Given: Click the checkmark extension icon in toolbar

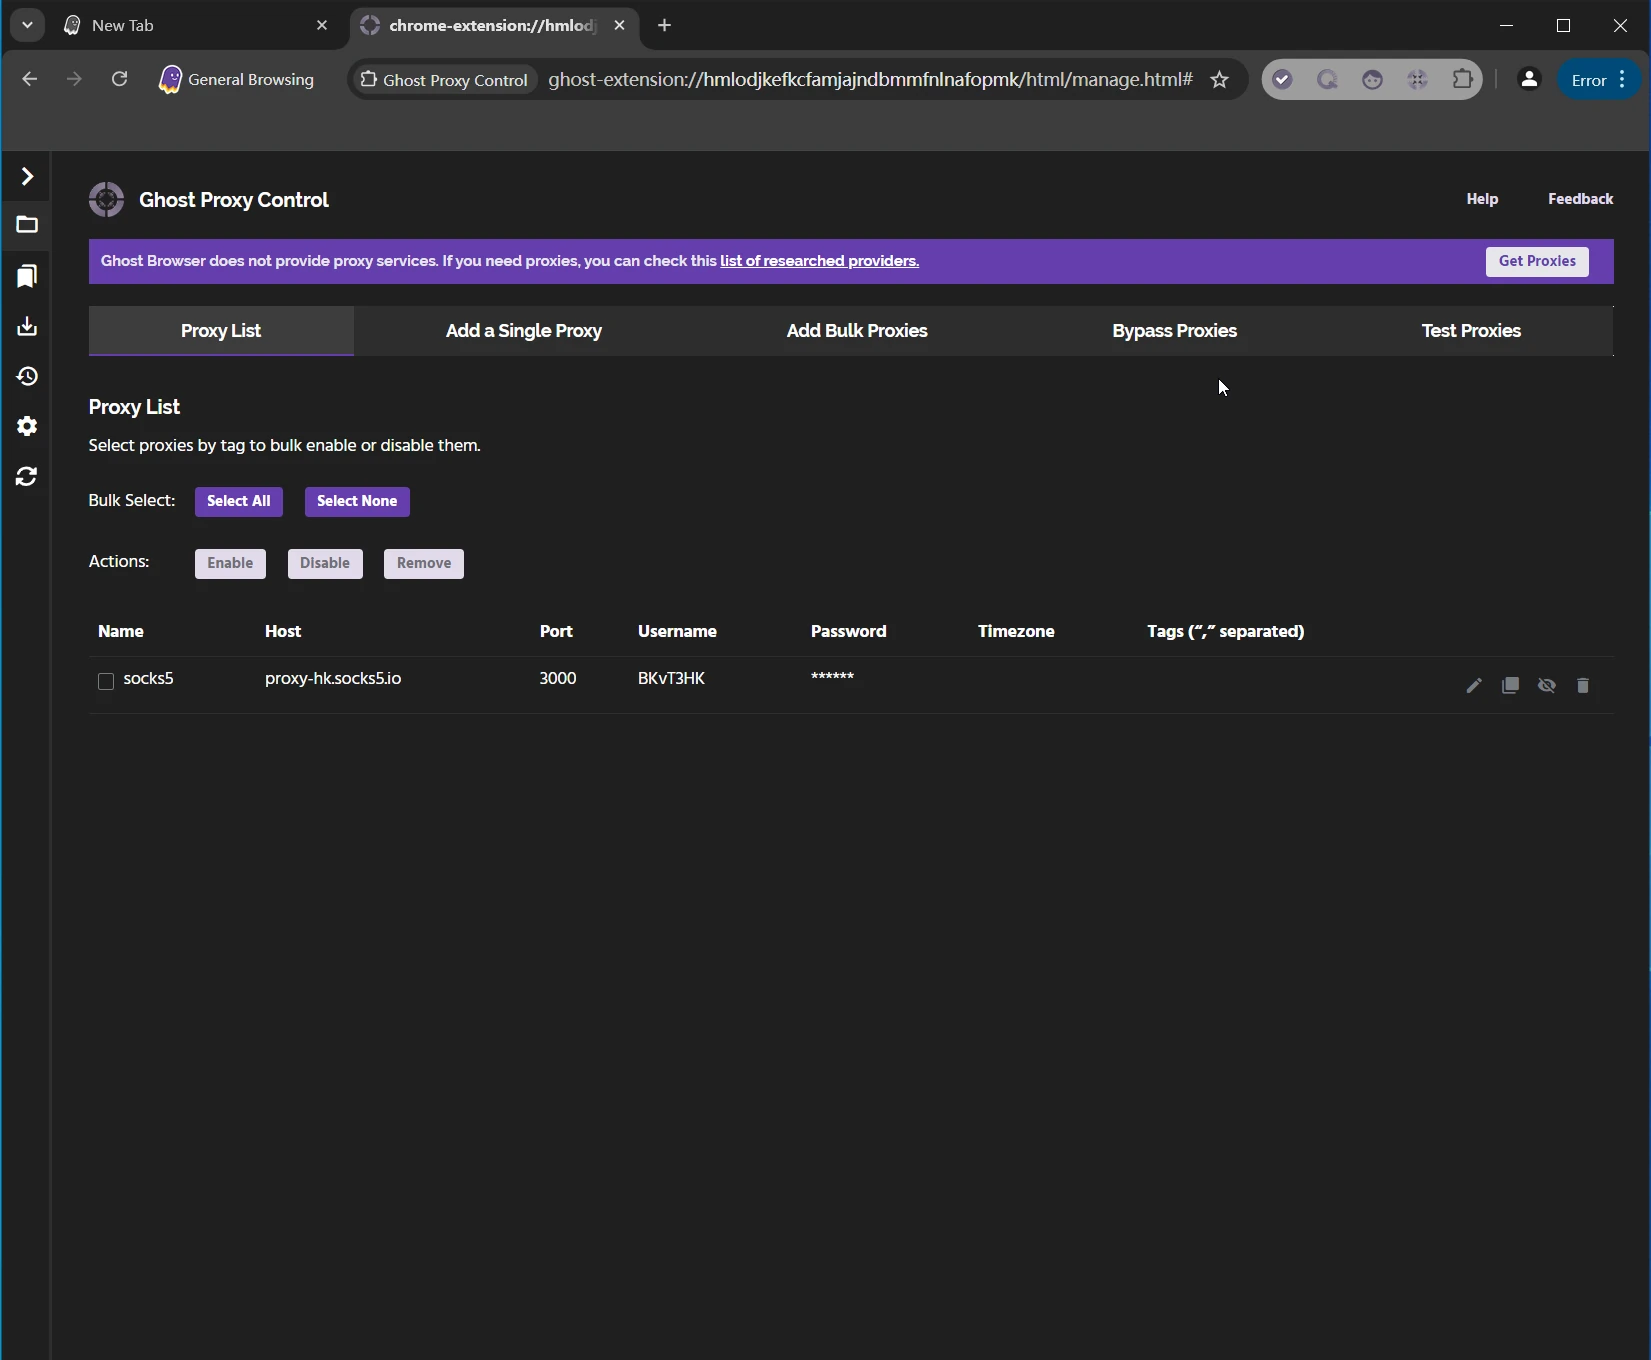Looking at the screenshot, I should 1282,80.
